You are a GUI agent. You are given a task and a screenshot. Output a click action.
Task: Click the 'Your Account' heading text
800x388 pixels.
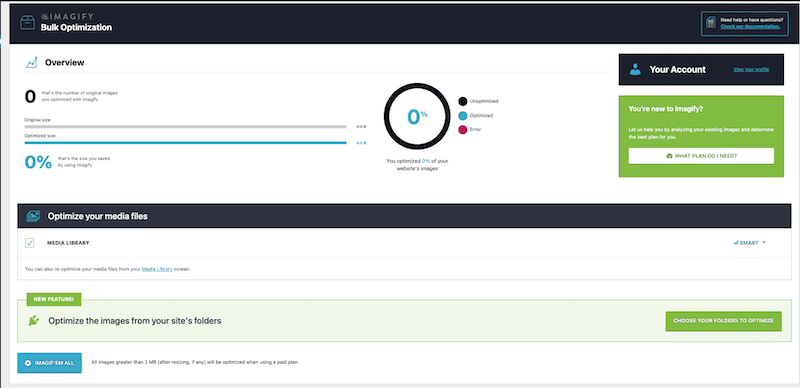(678, 69)
